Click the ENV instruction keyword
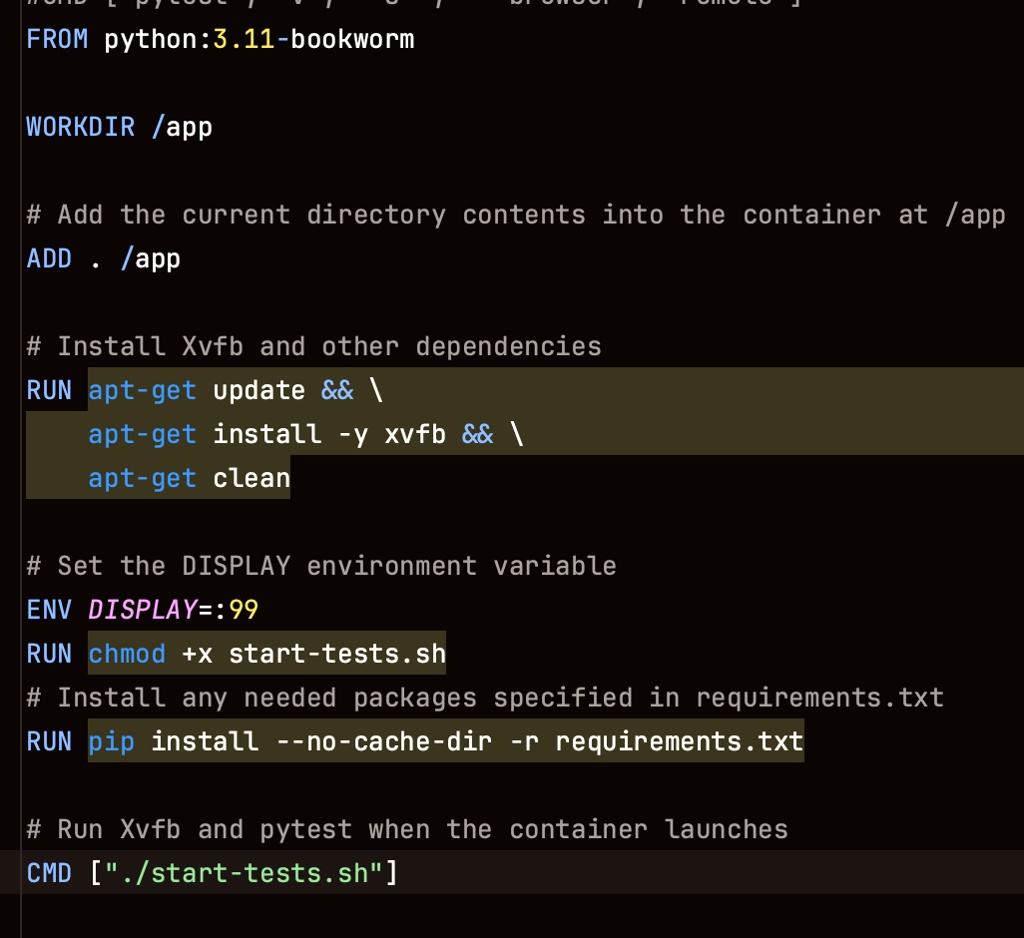 [x=49, y=609]
